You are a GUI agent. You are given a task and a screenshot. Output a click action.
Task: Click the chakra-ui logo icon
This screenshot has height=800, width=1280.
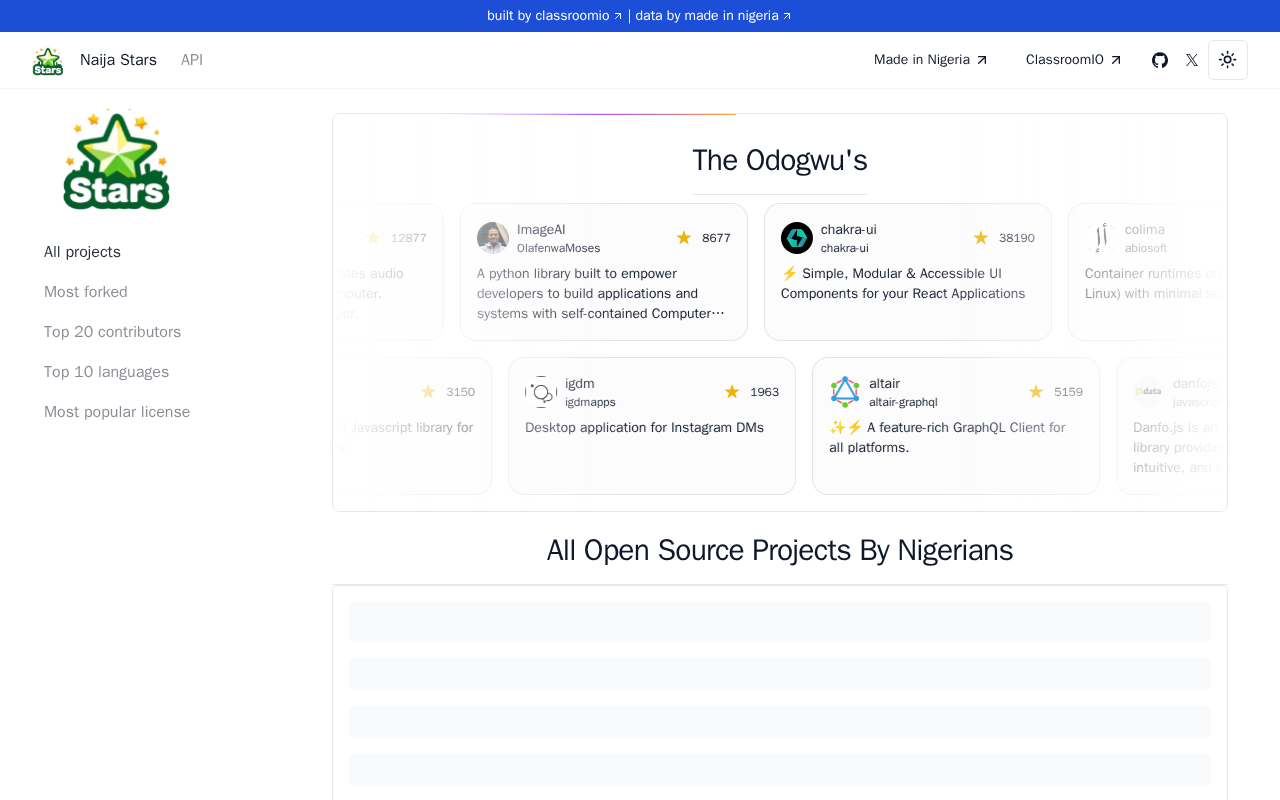click(x=797, y=238)
